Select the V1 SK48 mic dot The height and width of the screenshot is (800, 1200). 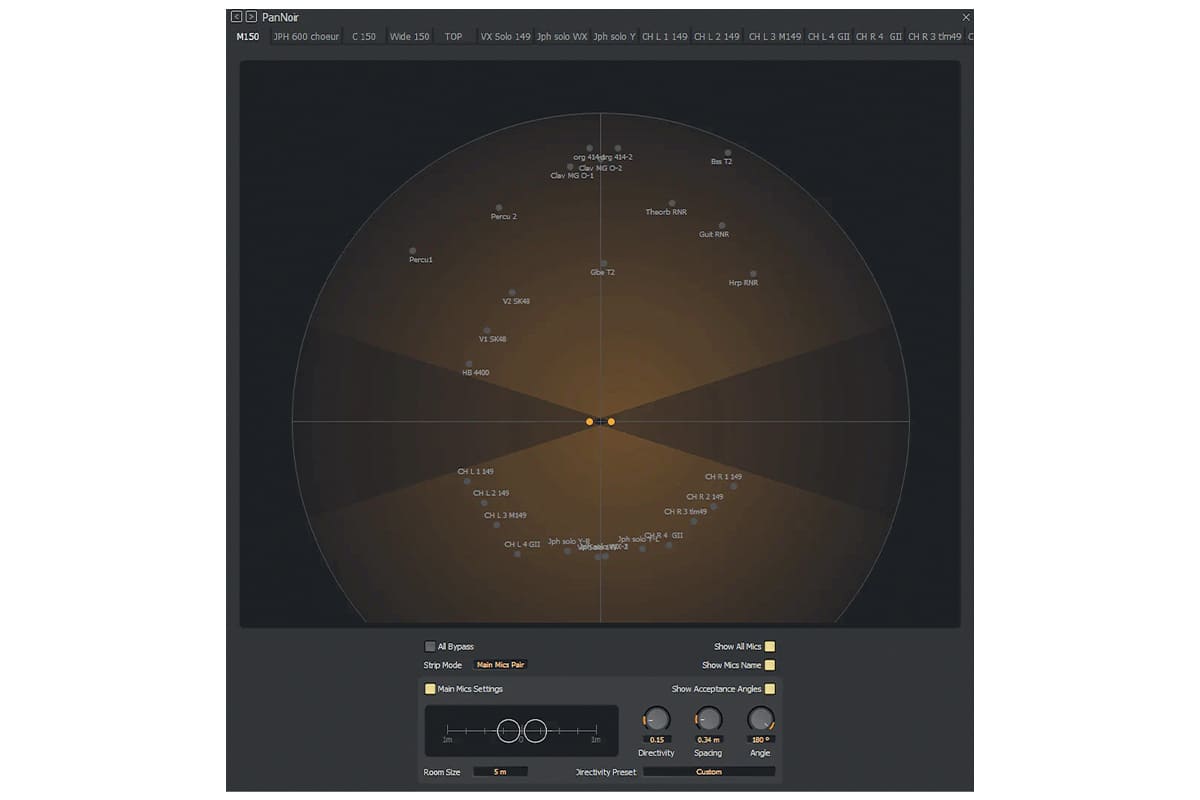coord(487,331)
